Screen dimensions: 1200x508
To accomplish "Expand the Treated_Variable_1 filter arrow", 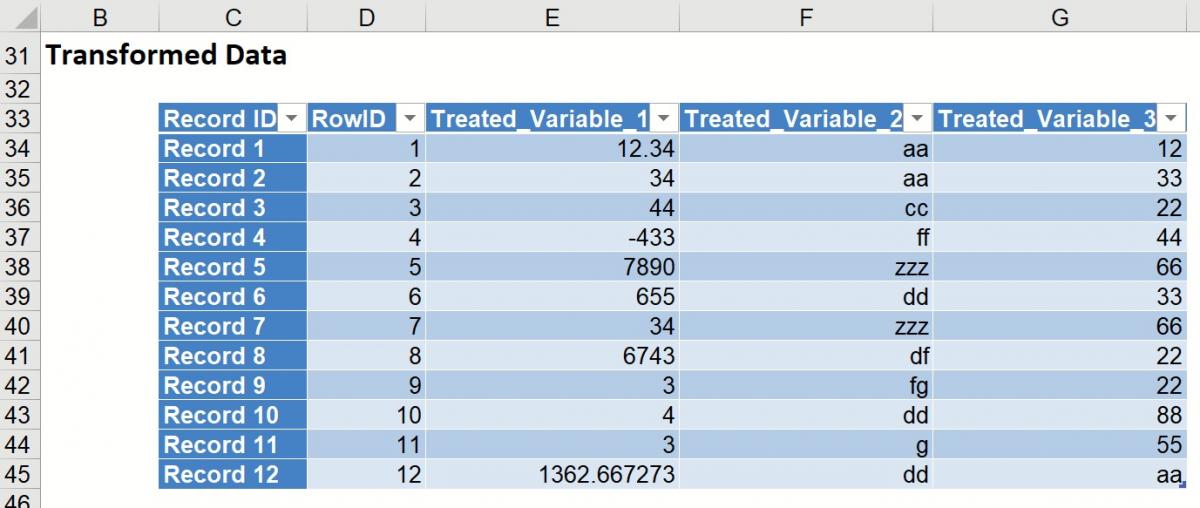I will (x=663, y=119).
